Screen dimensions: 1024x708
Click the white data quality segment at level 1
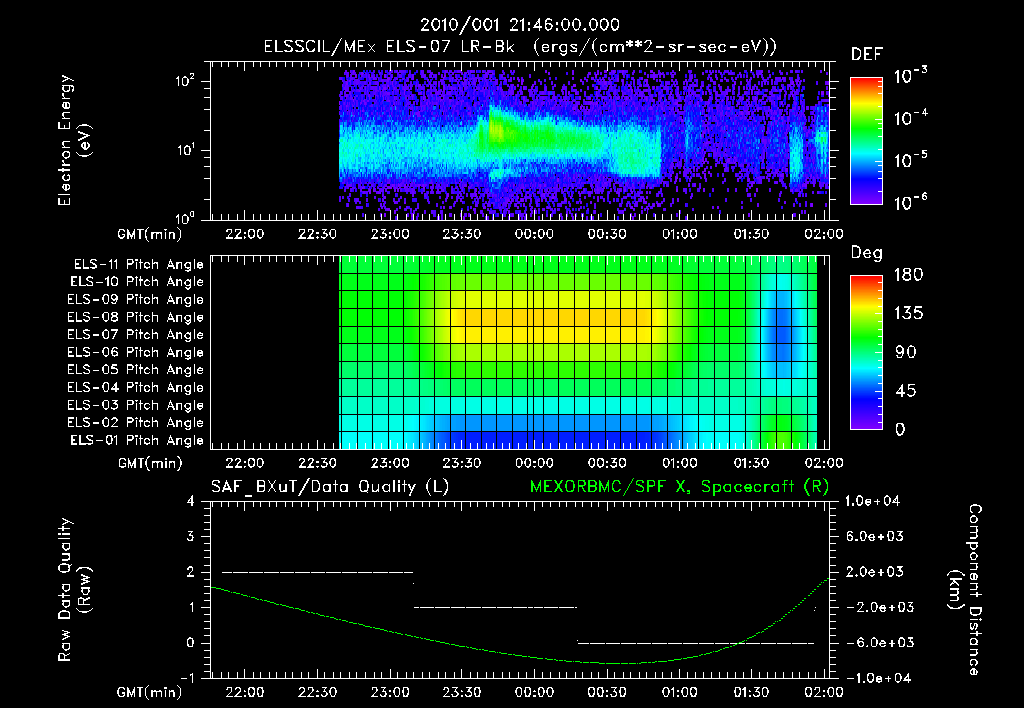pos(496,607)
